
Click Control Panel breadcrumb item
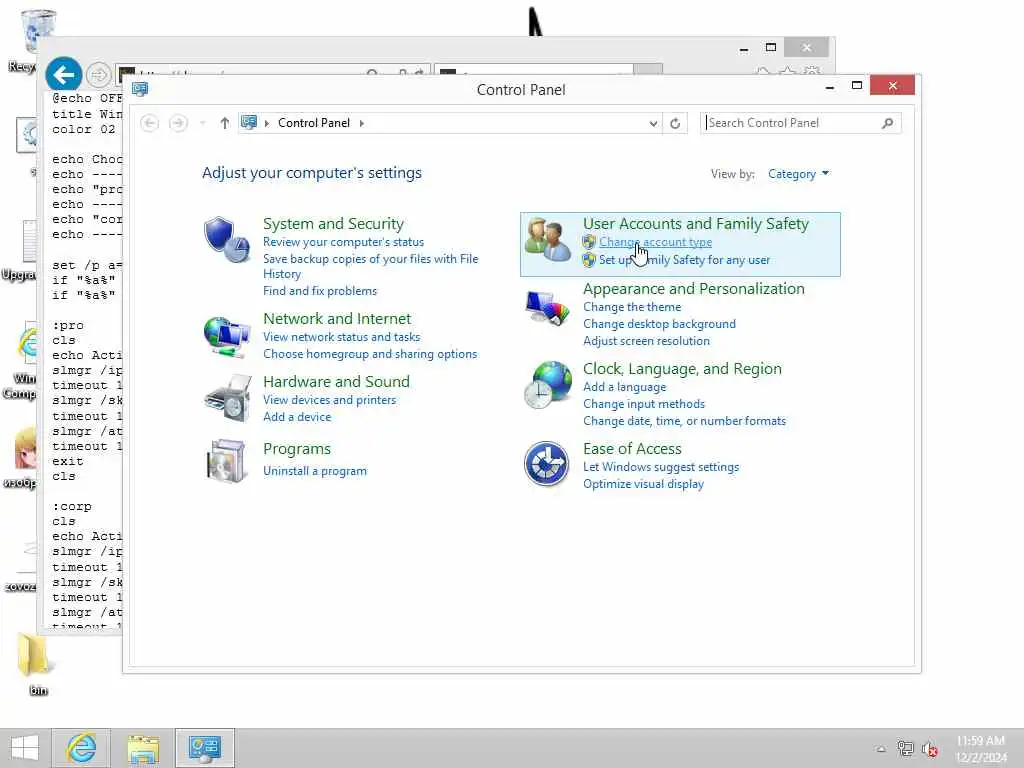(x=313, y=123)
